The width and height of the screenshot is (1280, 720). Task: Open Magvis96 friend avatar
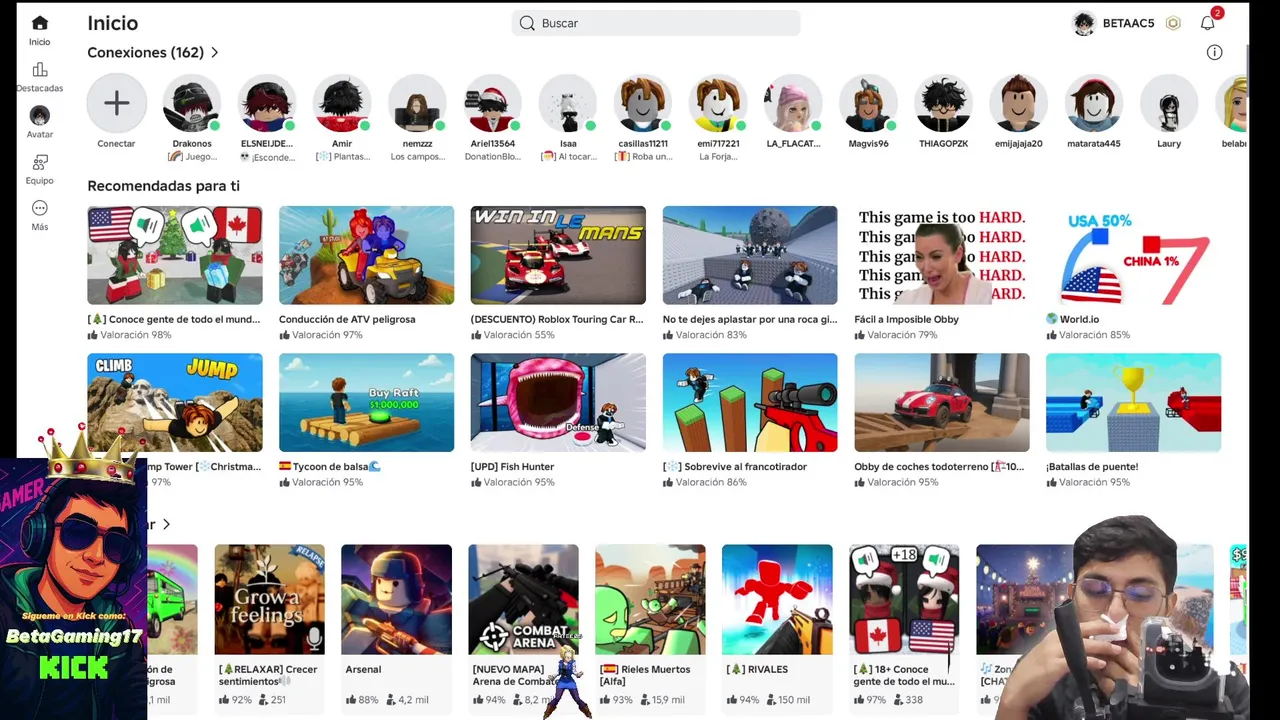click(868, 103)
